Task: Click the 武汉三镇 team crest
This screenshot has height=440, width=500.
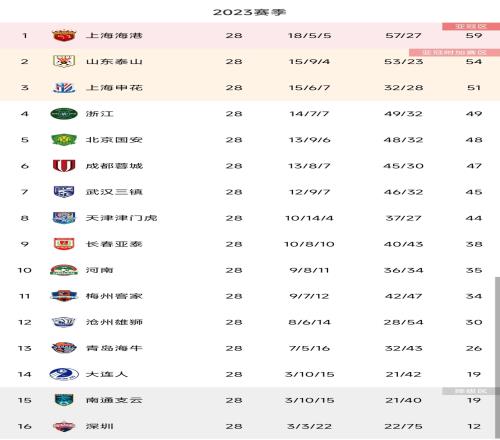Action: (x=64, y=192)
